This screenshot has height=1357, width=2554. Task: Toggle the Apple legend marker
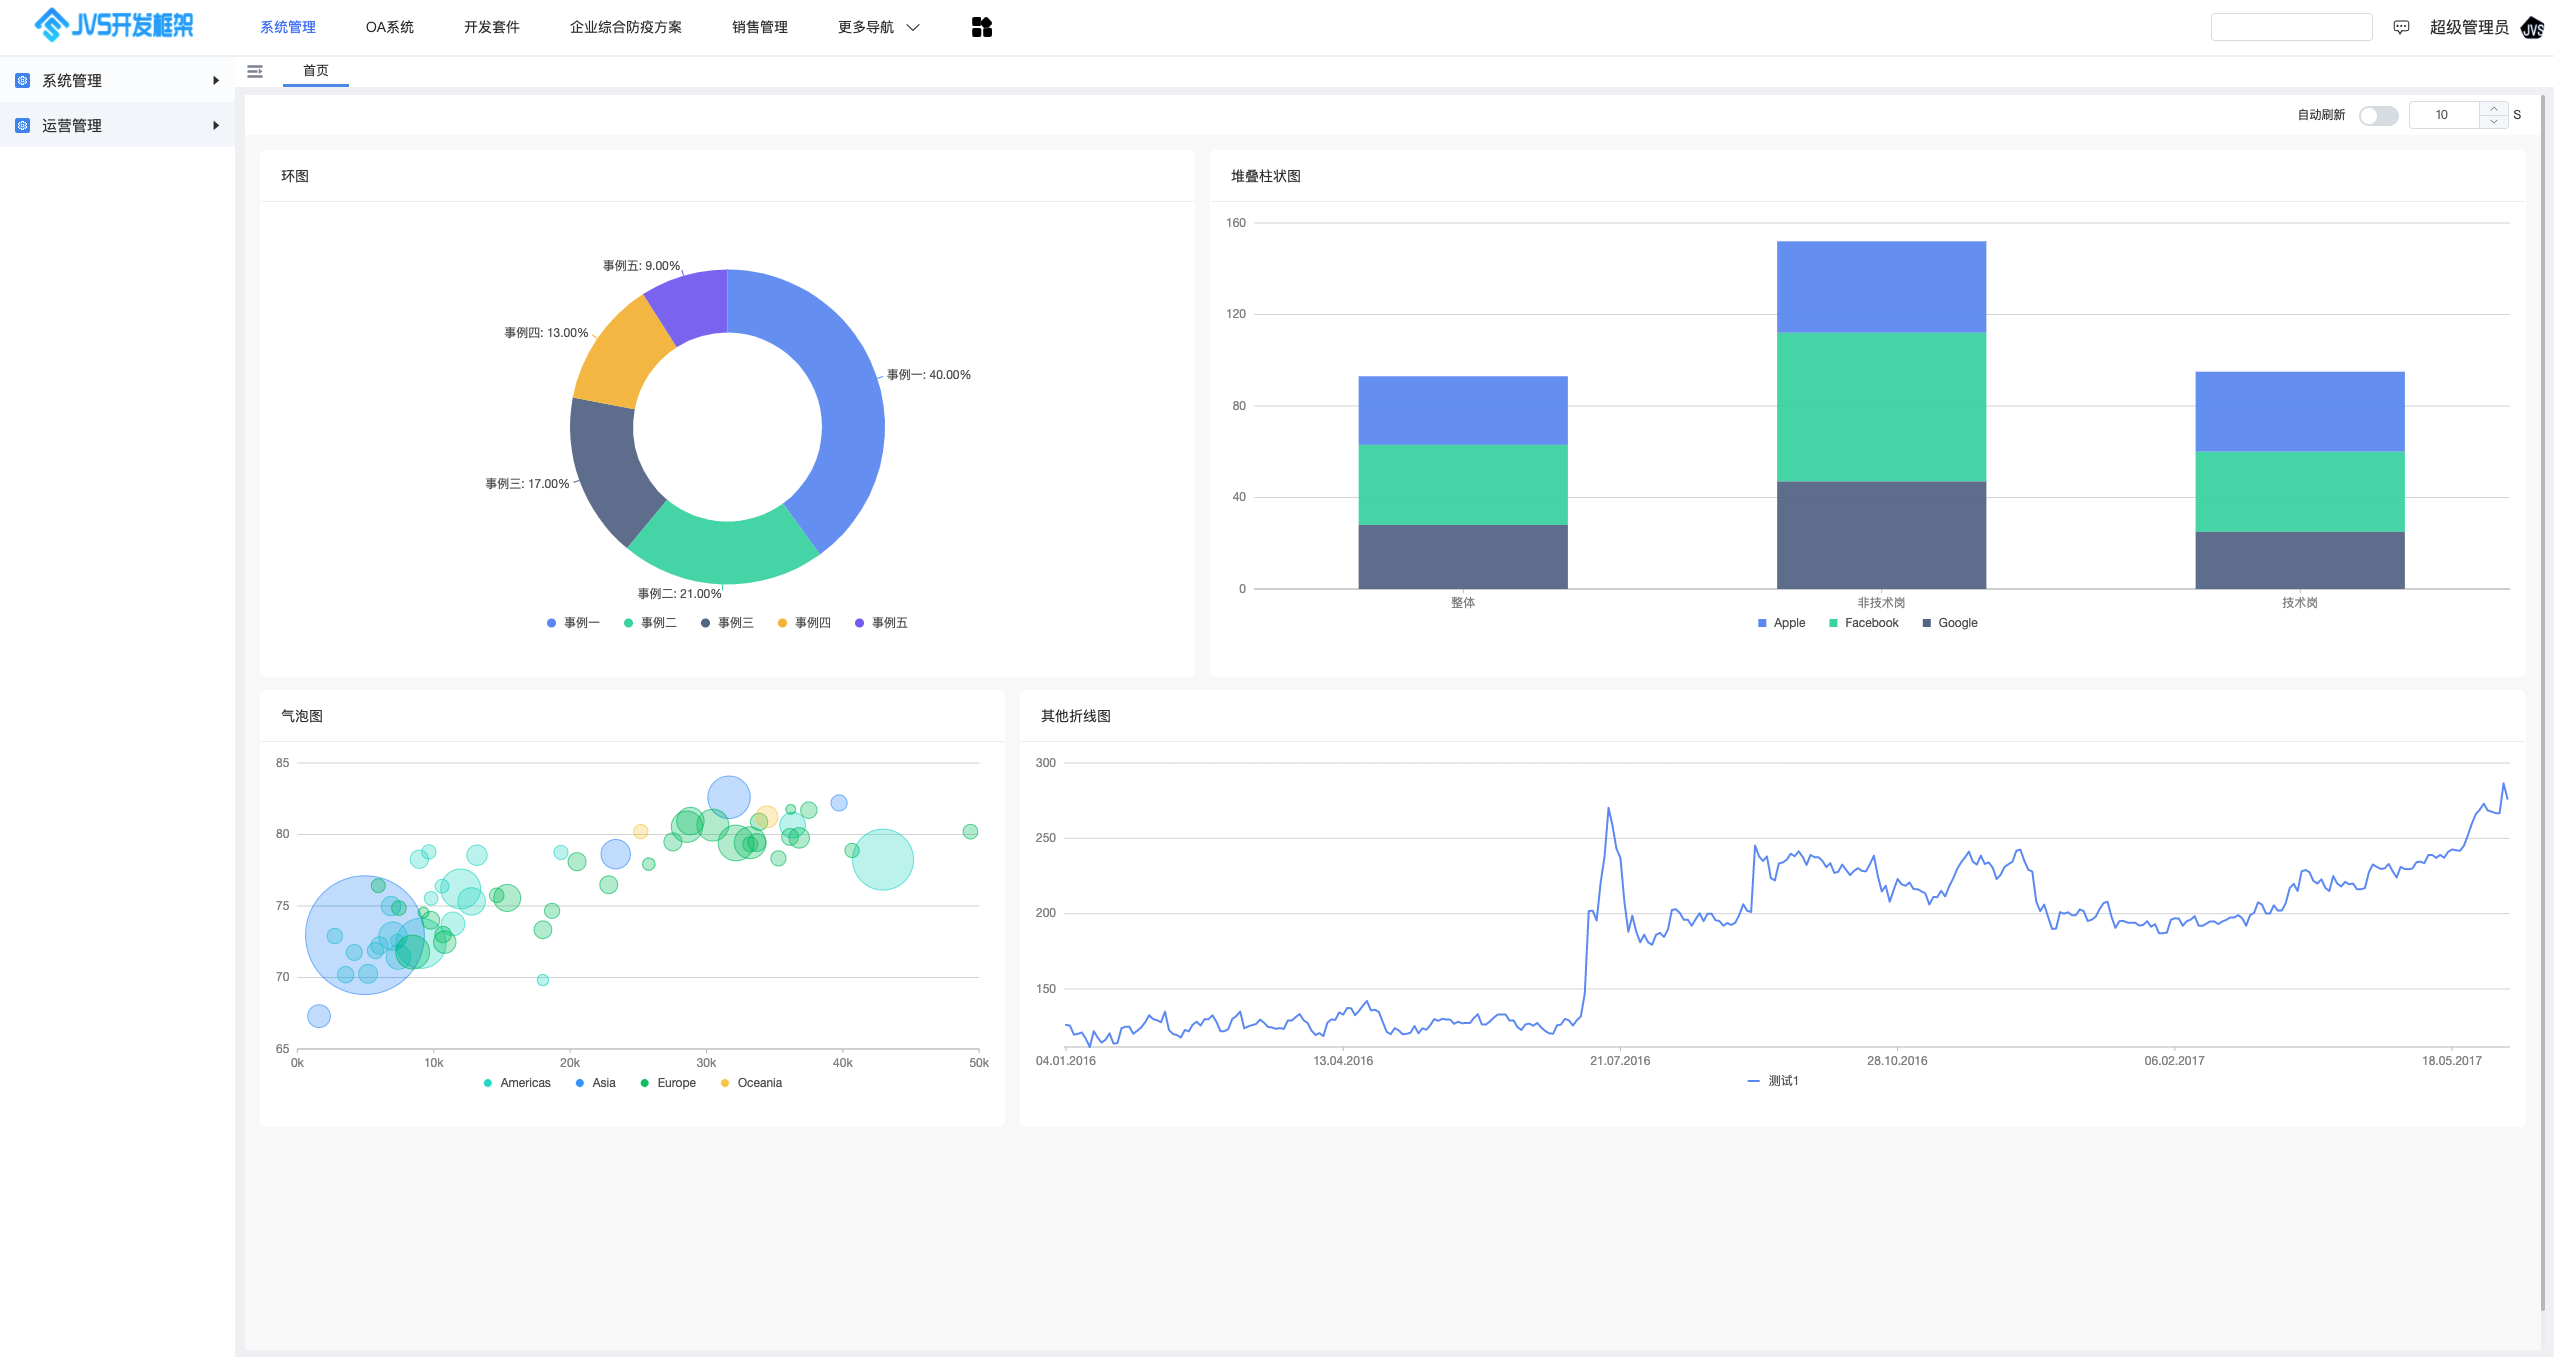(x=1762, y=623)
